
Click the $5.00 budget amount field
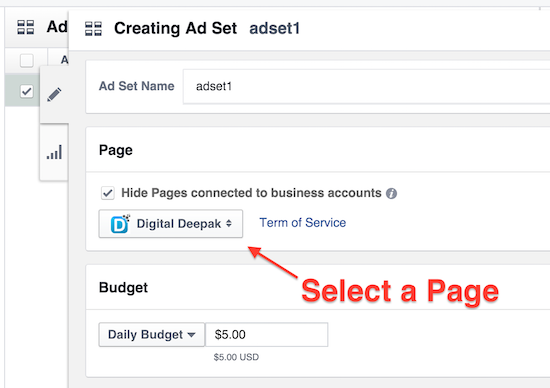tap(267, 335)
